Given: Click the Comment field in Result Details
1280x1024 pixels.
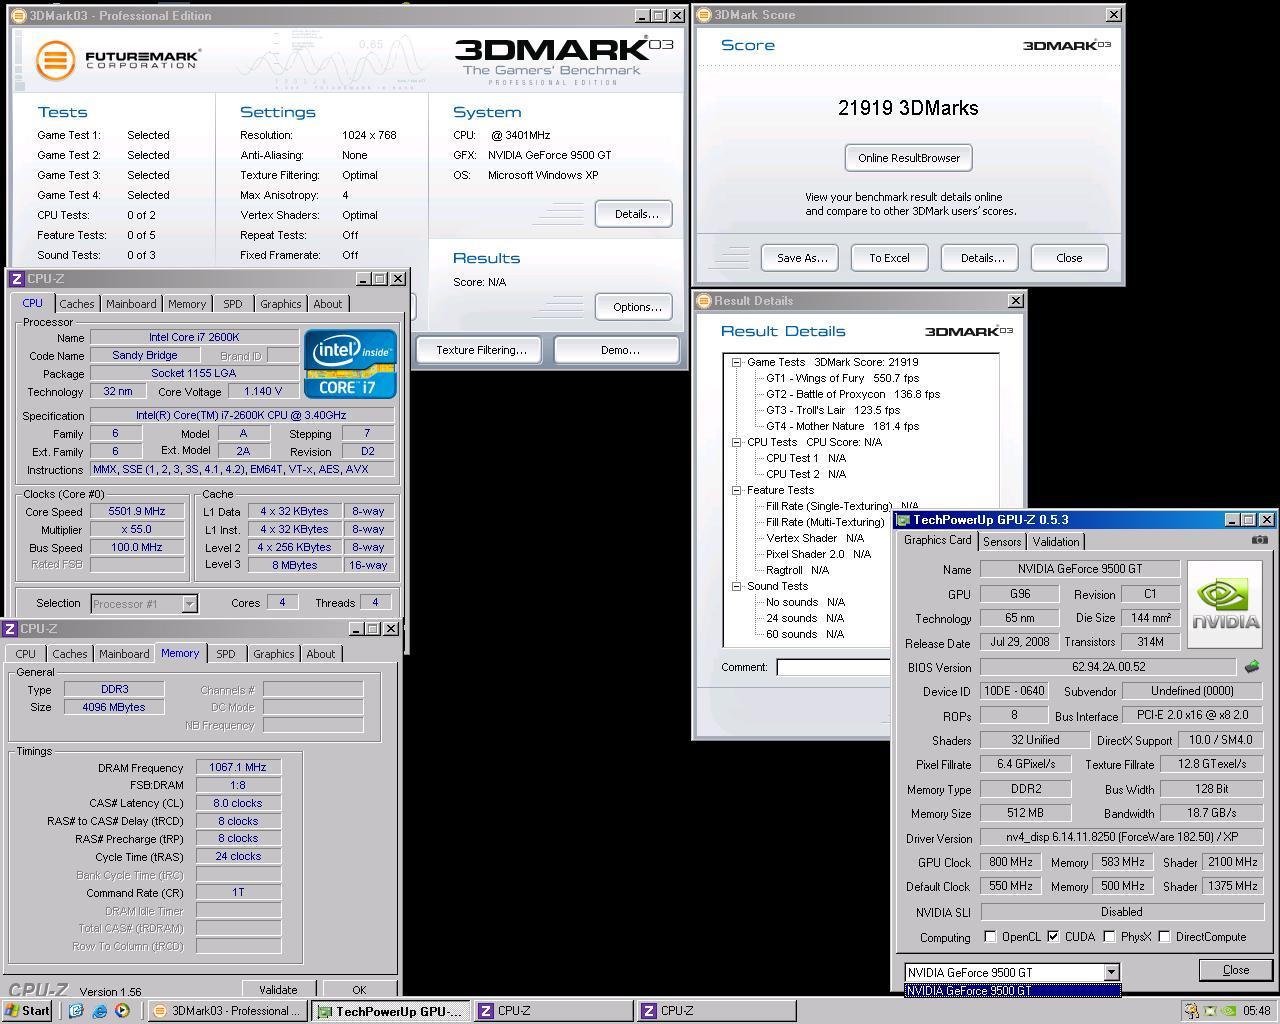Looking at the screenshot, I should point(833,667).
